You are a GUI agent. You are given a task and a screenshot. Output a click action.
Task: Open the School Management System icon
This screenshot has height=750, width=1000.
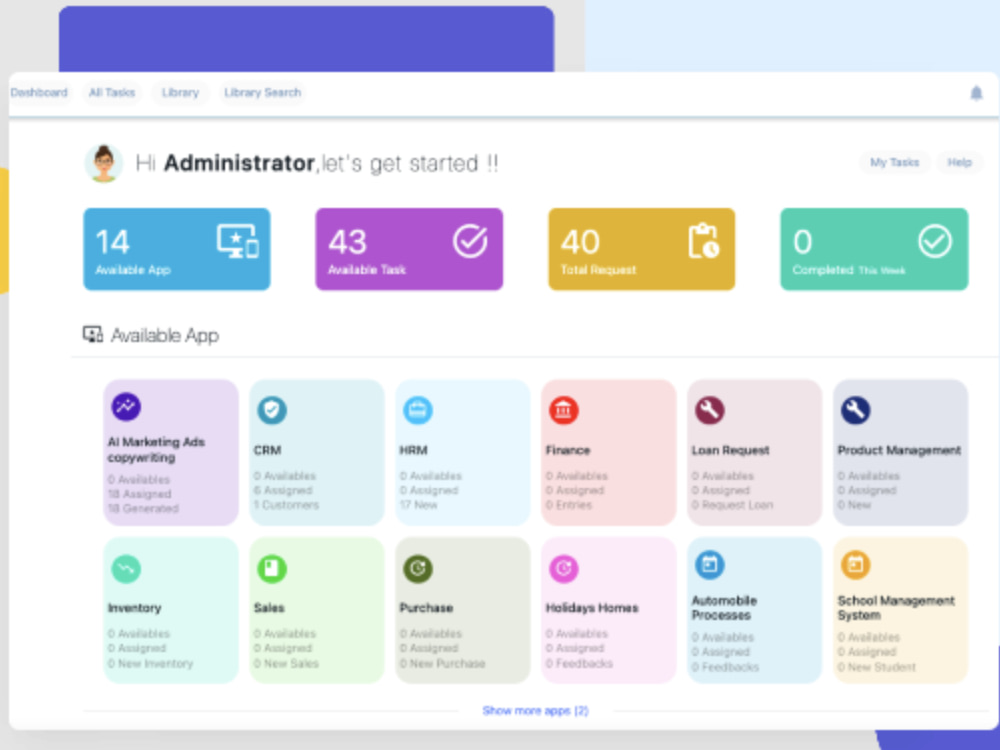click(x=855, y=564)
